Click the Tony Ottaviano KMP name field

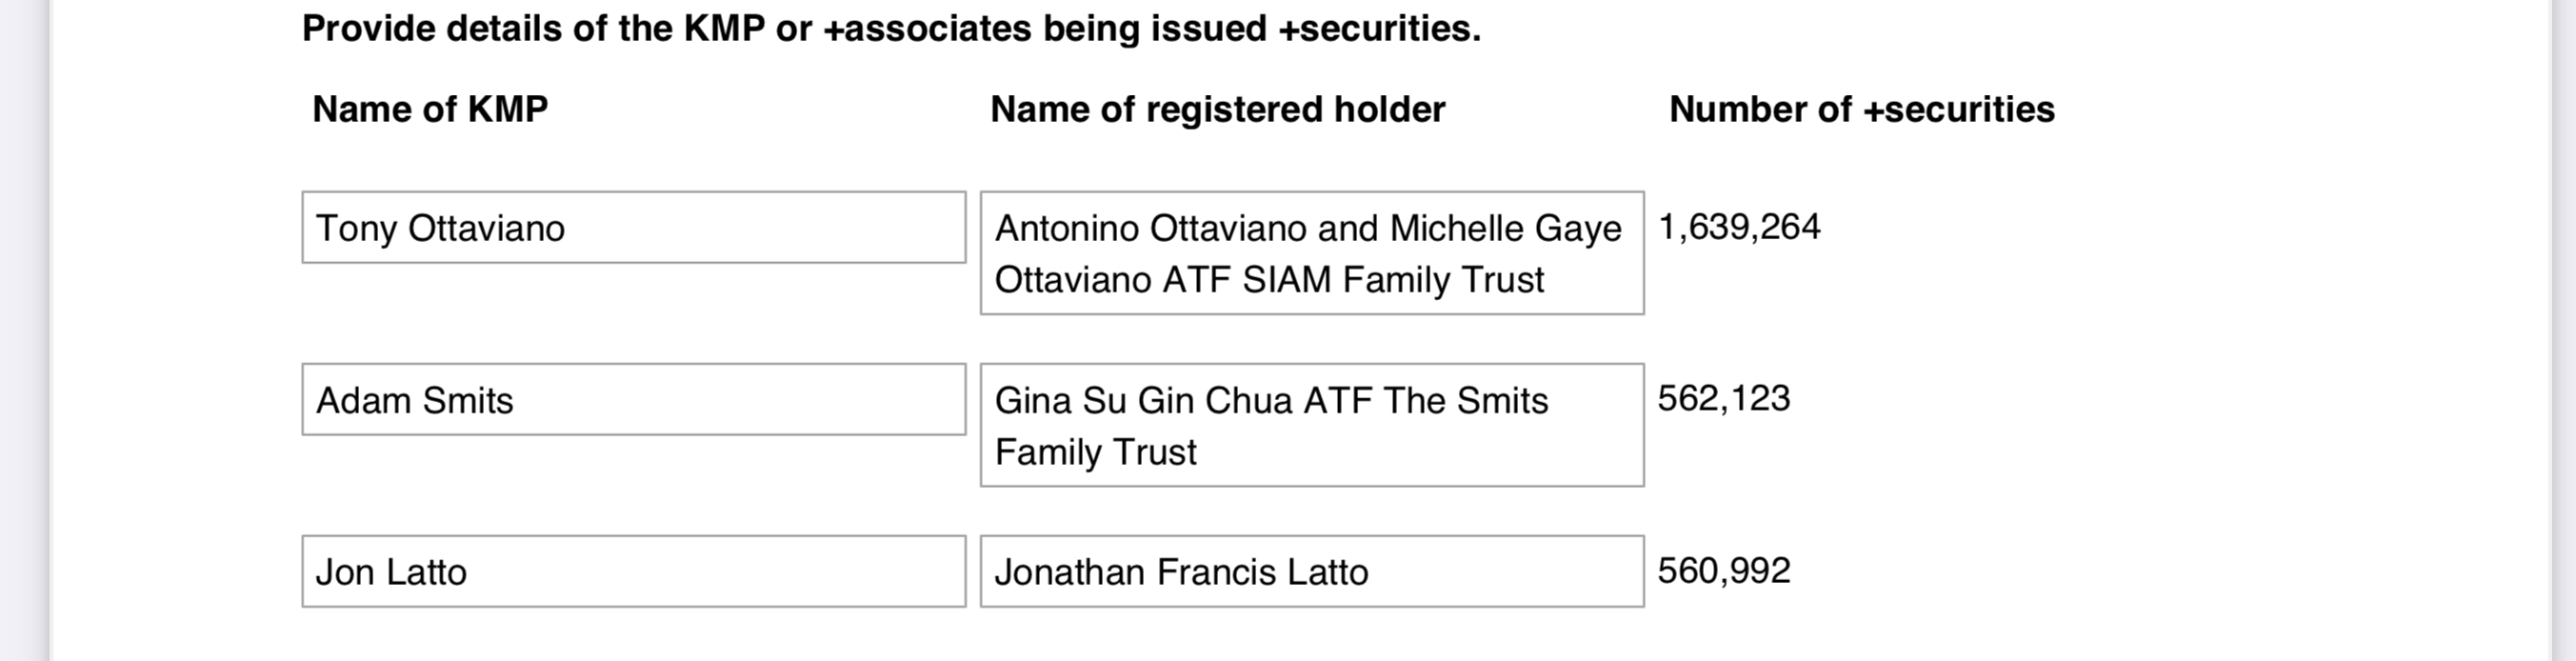click(634, 227)
